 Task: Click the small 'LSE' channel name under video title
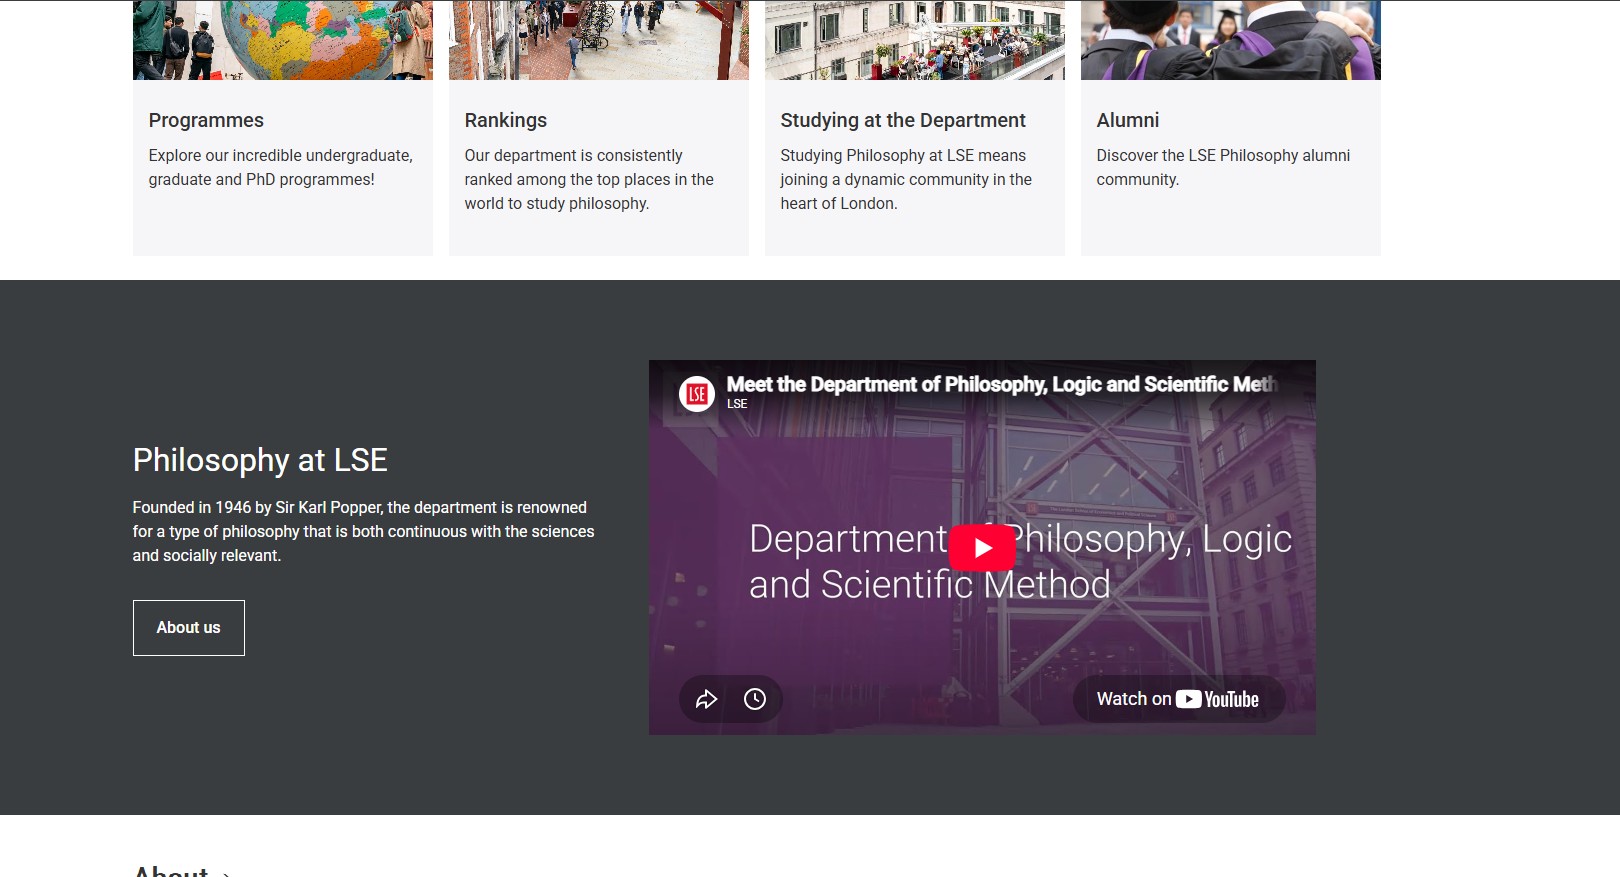tap(737, 404)
